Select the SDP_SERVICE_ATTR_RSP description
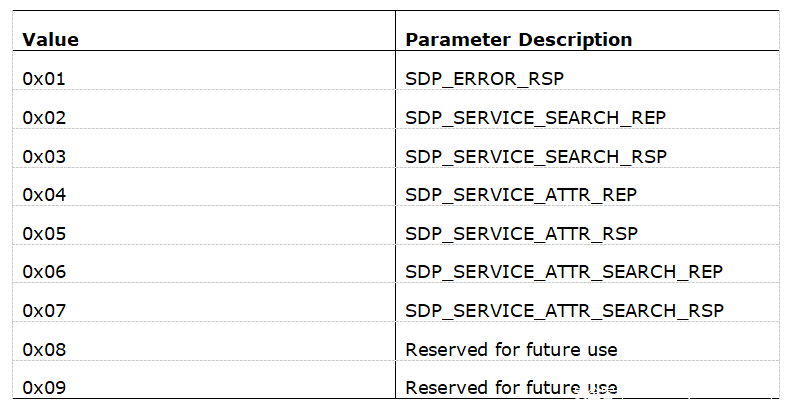This screenshot has width=790, height=412. pos(521,233)
